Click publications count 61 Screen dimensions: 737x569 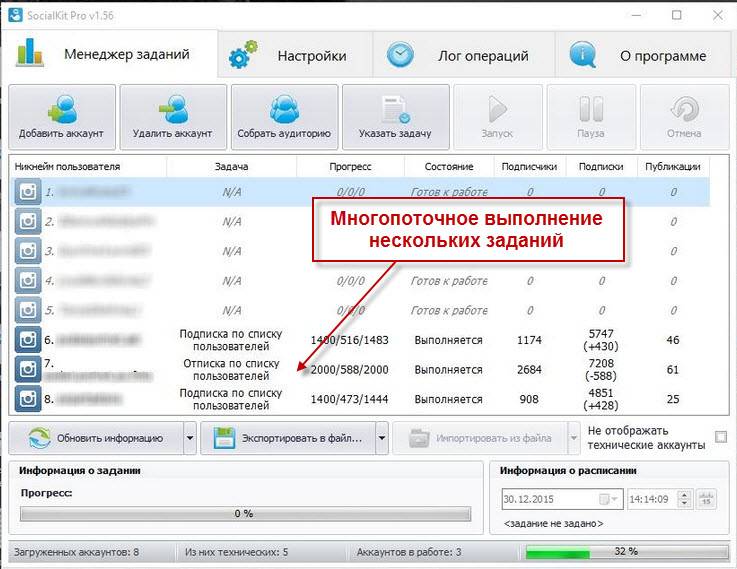coord(673,369)
